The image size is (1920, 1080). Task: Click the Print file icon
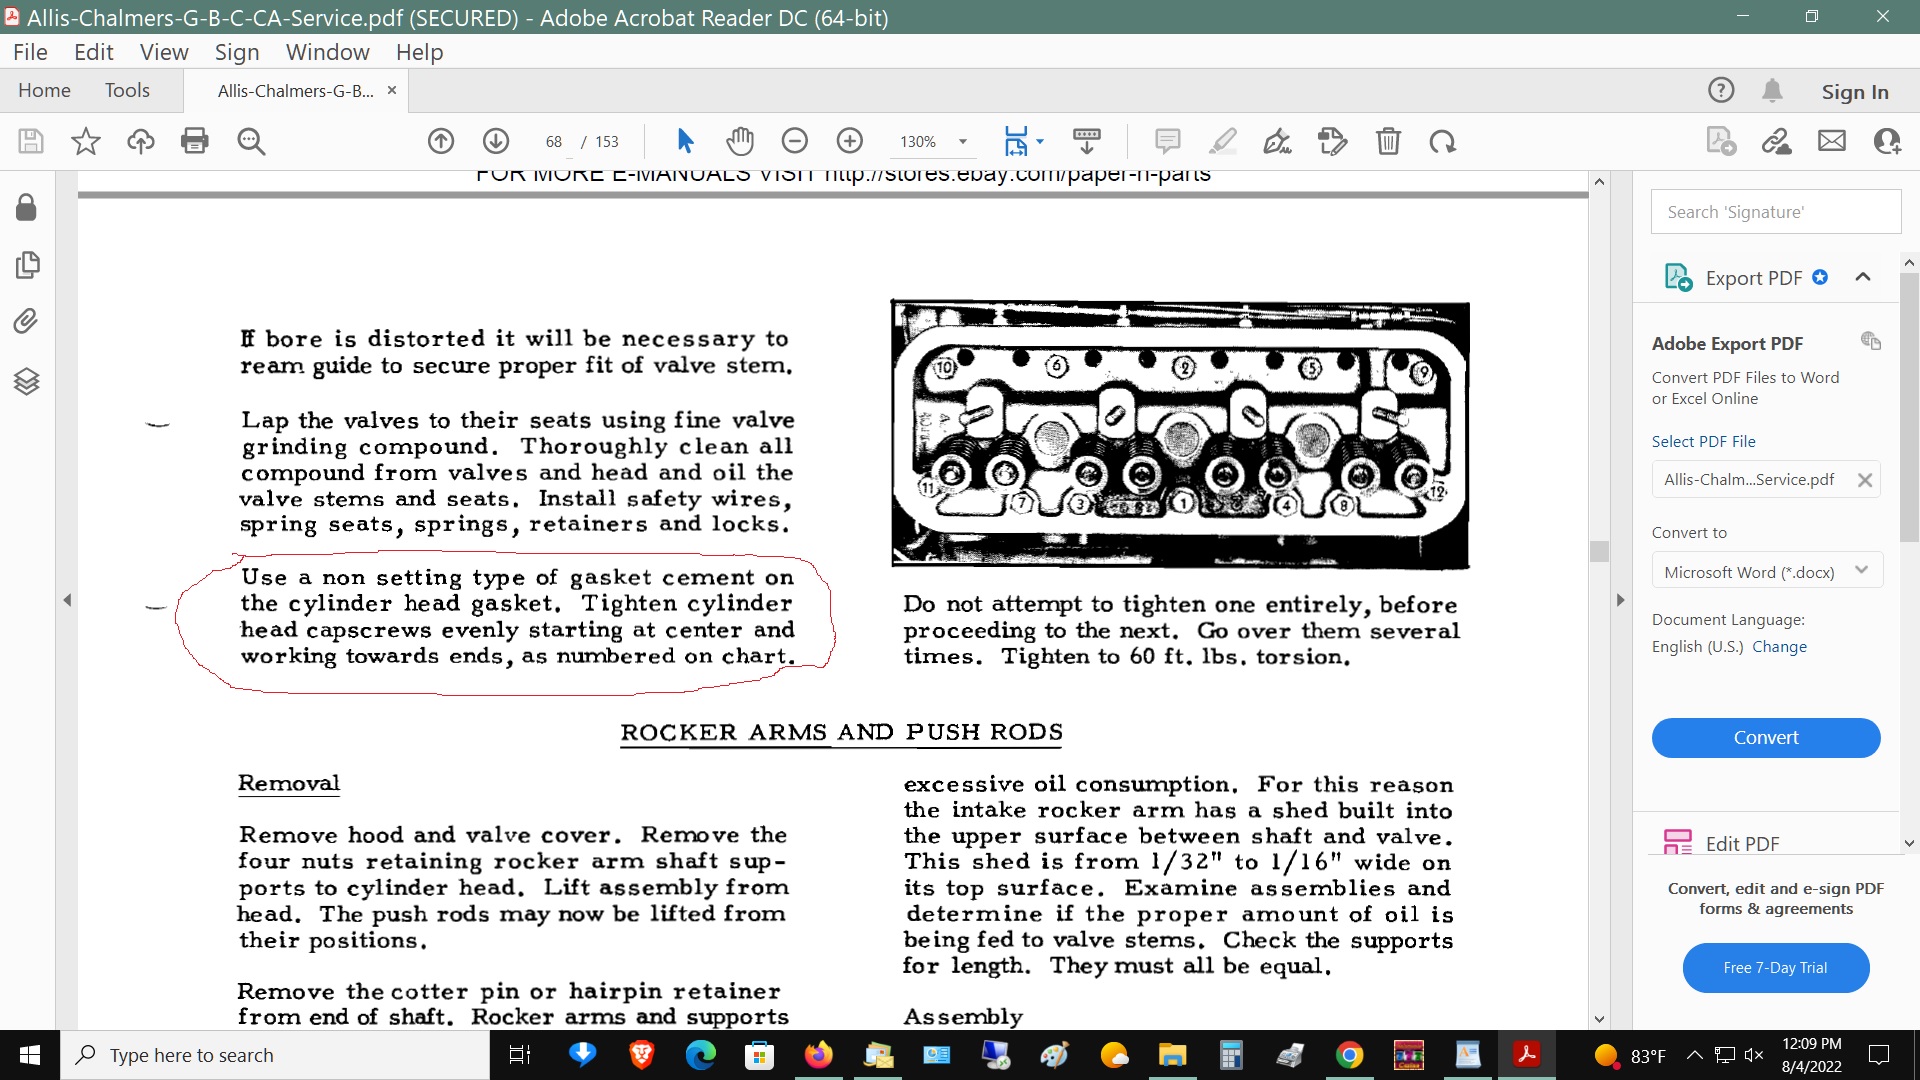pos(194,141)
